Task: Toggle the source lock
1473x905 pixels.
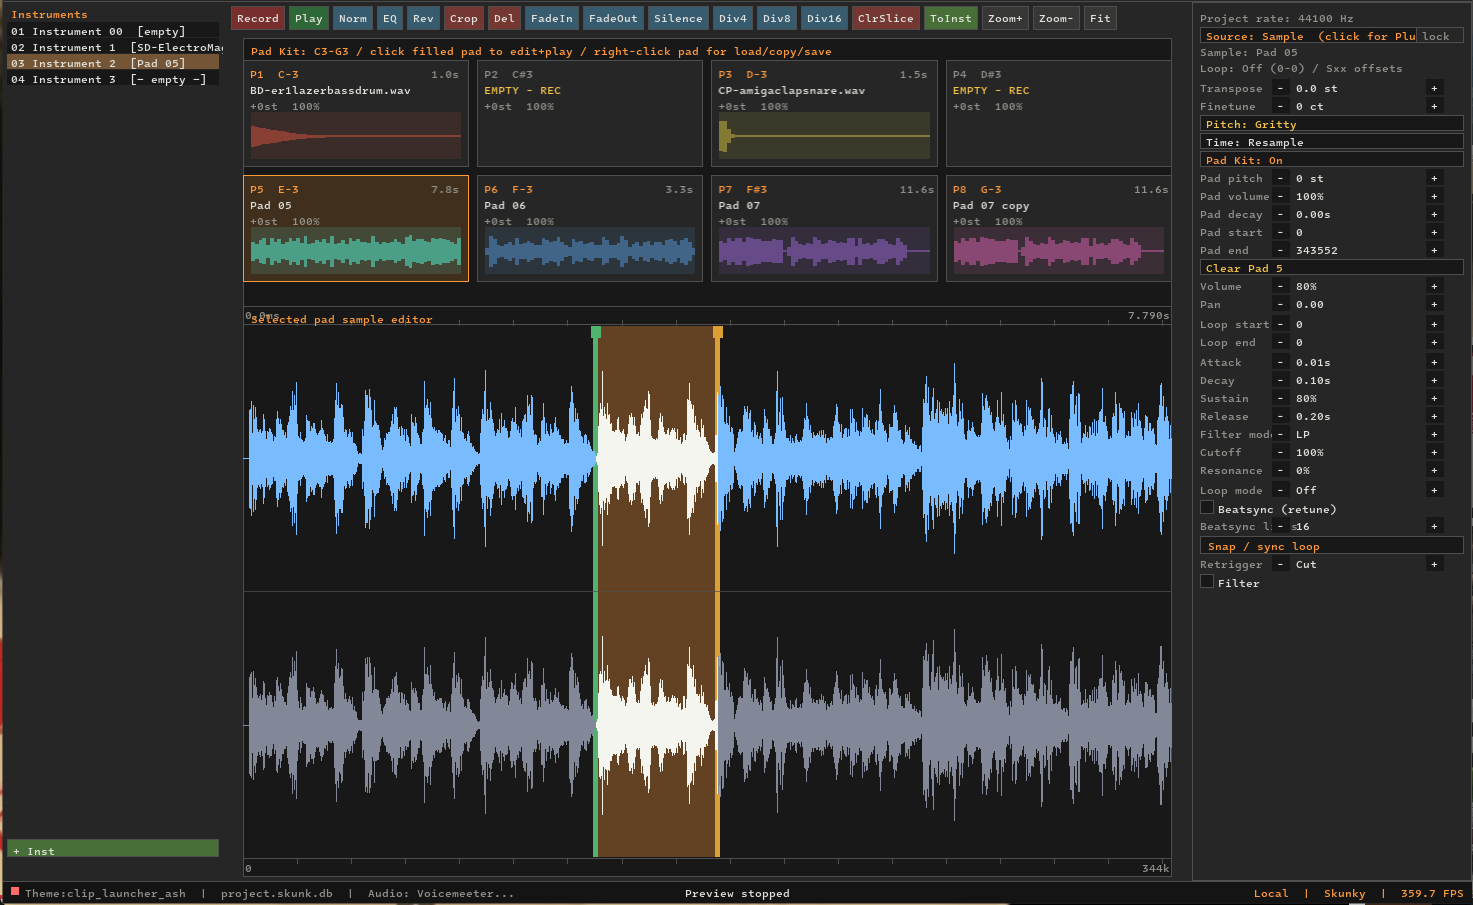Action: tap(1440, 36)
